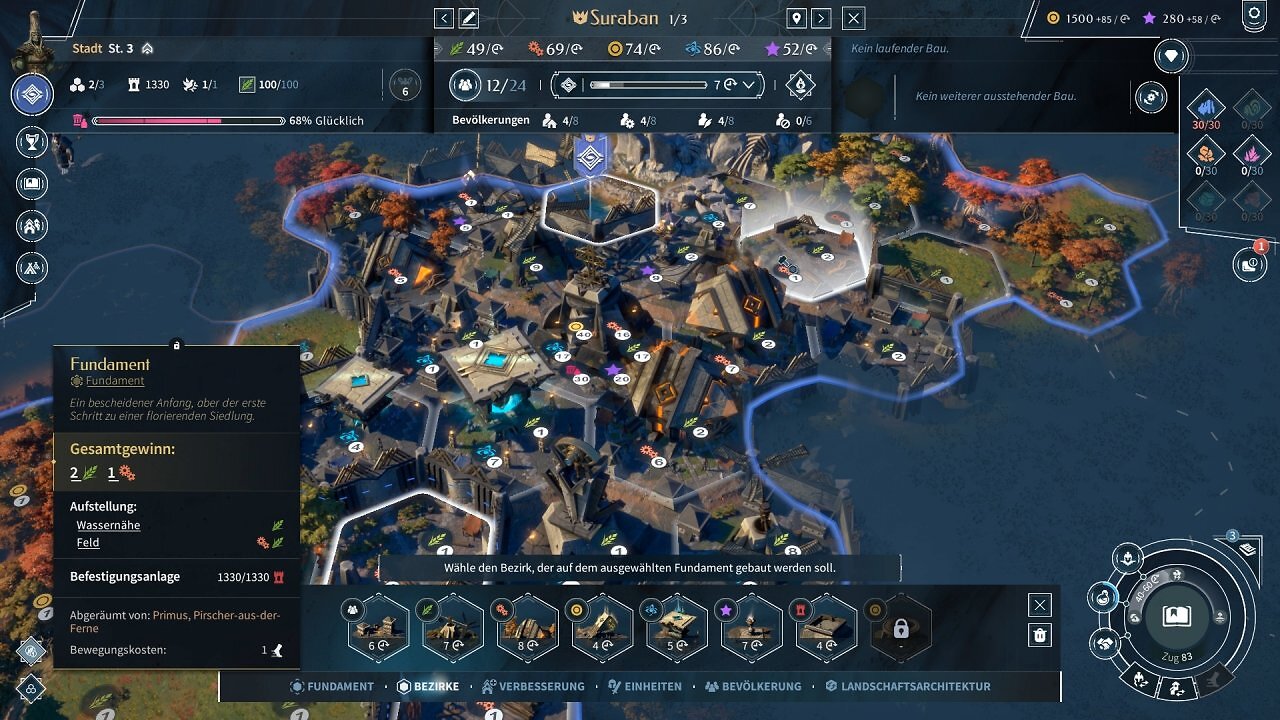Toggle the lock pin on Fundament tooltip
Screen dimensions: 1280x720
(176, 345)
